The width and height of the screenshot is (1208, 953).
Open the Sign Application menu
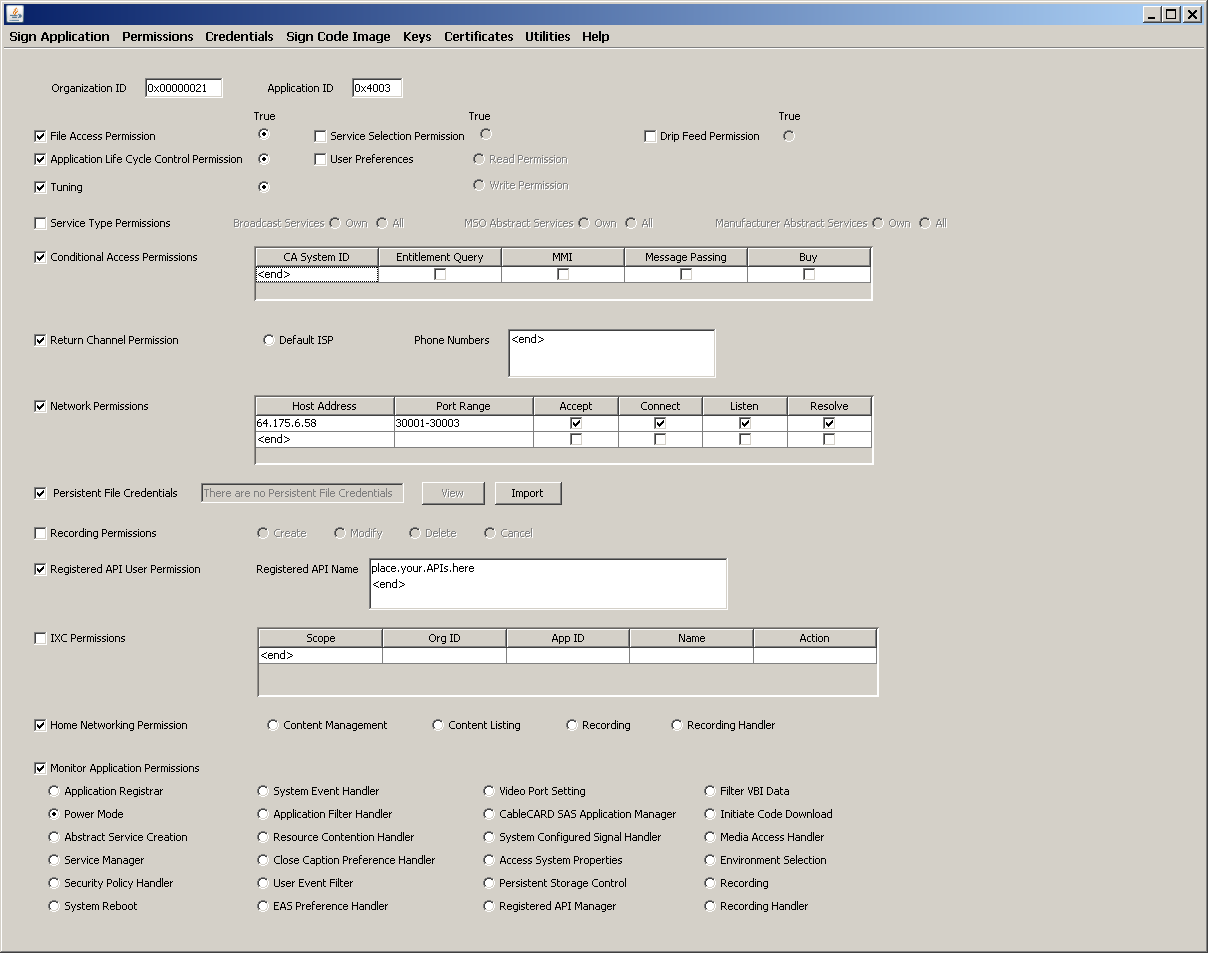click(59, 37)
